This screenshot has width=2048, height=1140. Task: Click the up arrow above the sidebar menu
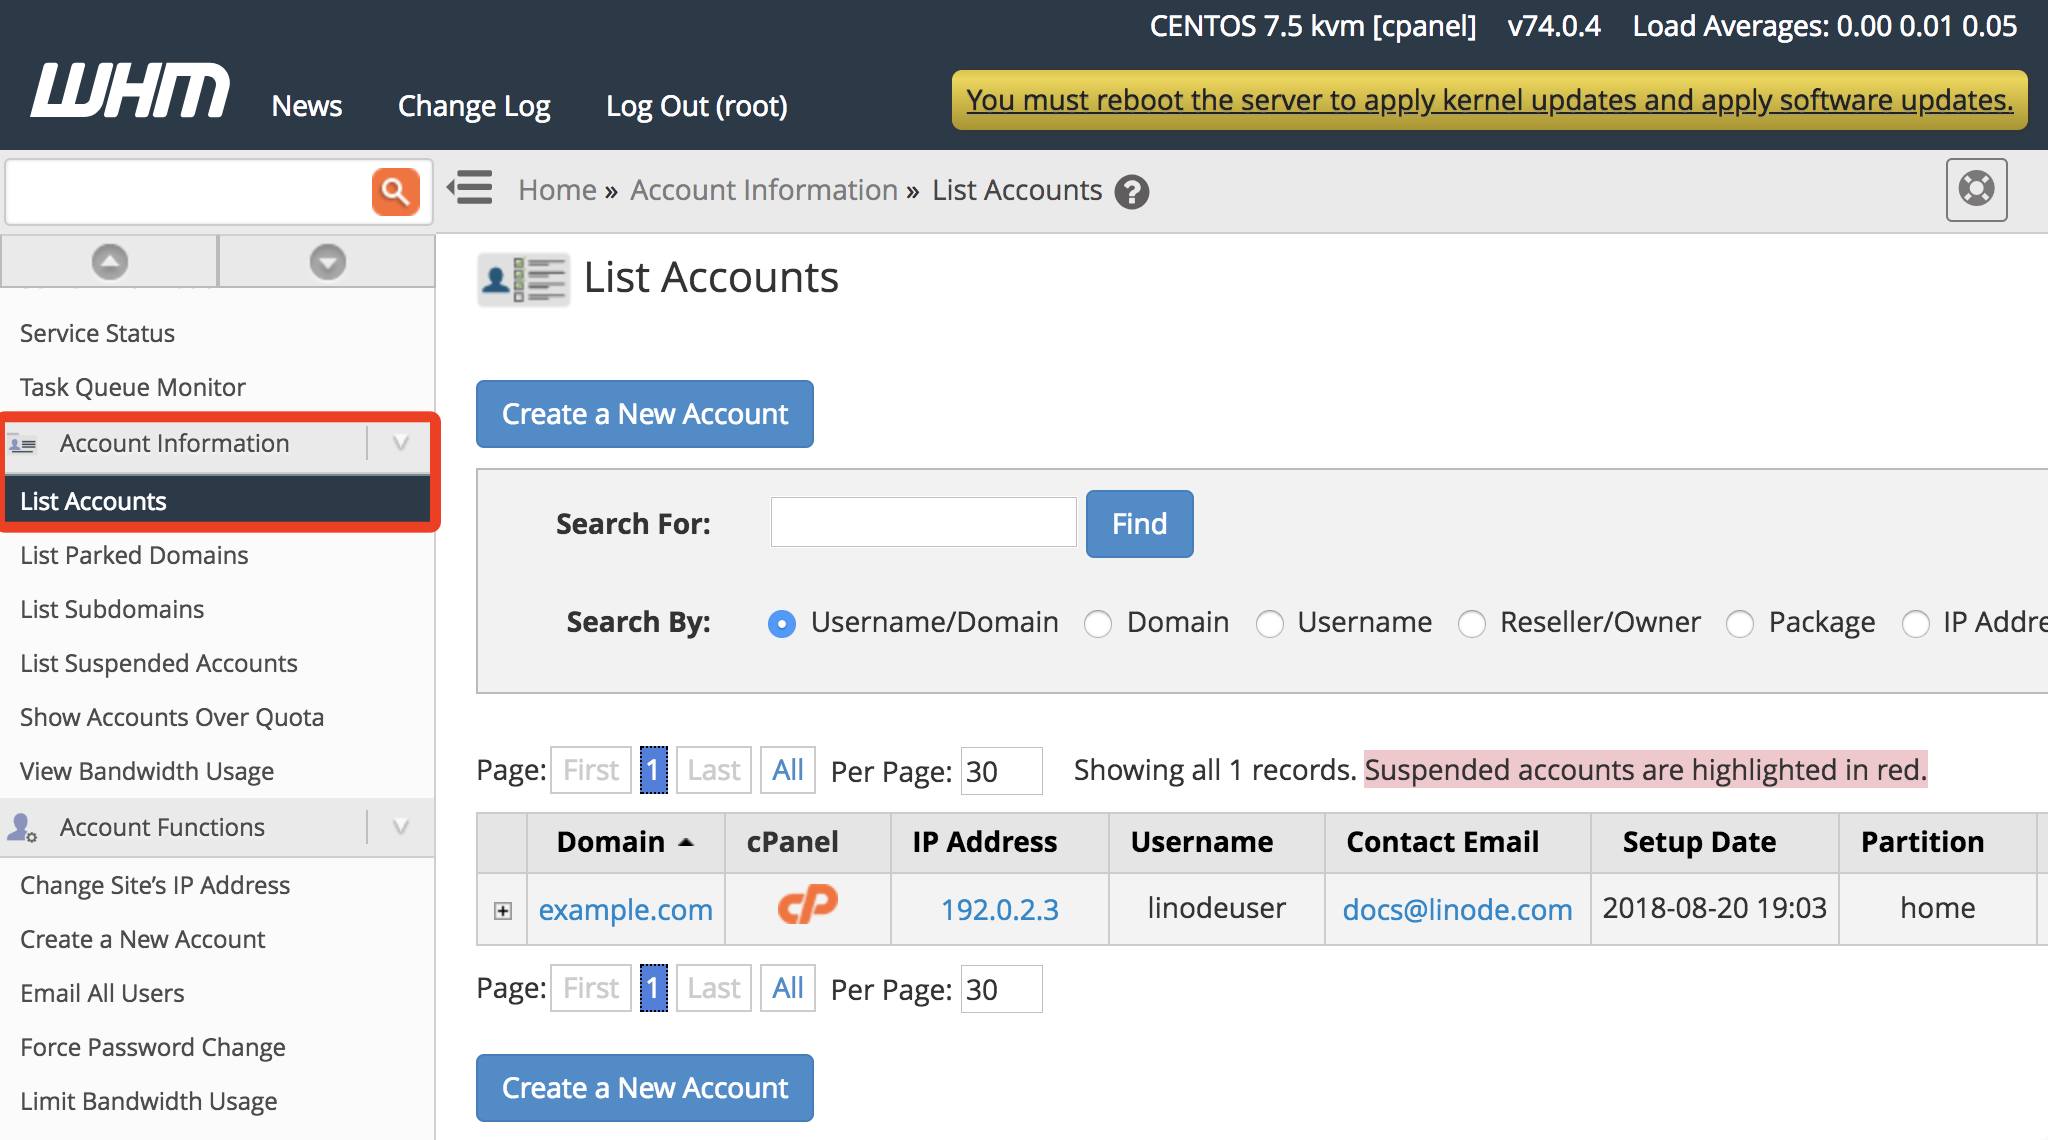(x=108, y=261)
